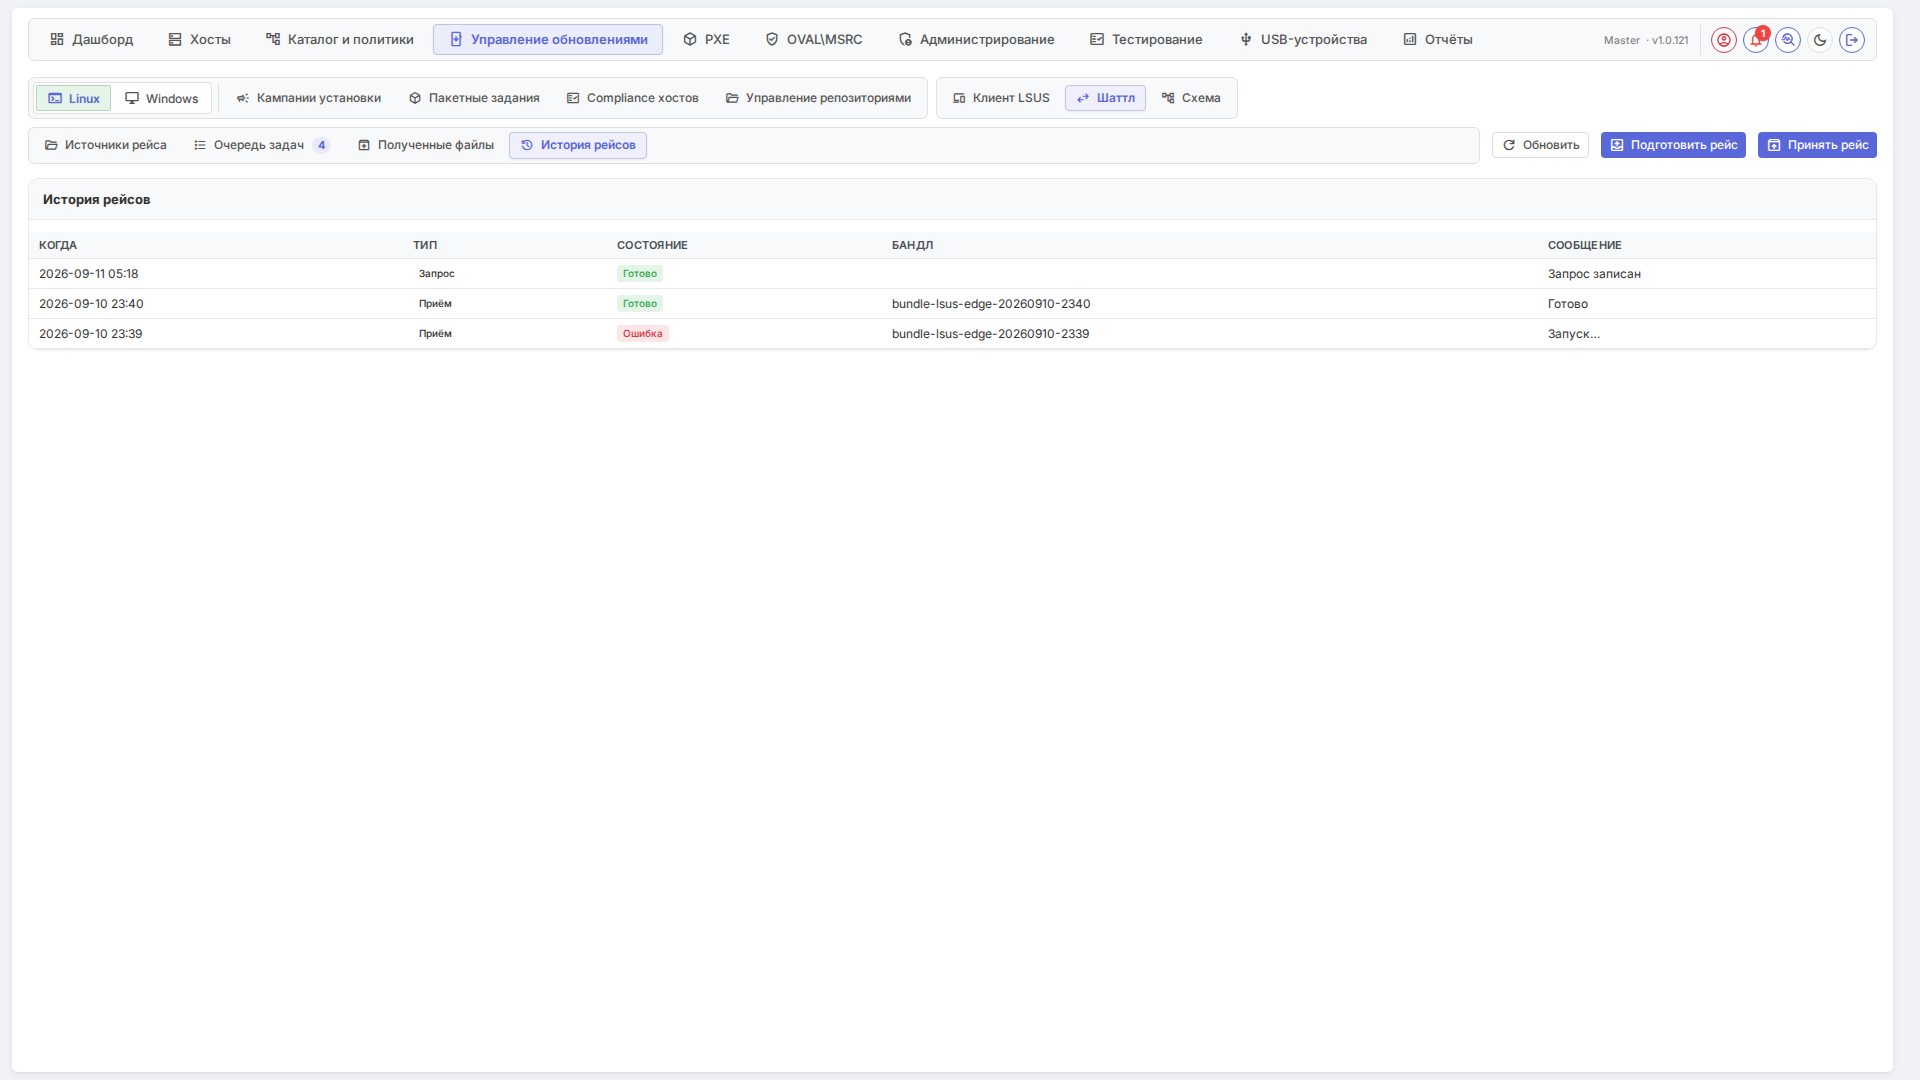Open Полученные файлы tab
The image size is (1920, 1080).
pos(426,145)
